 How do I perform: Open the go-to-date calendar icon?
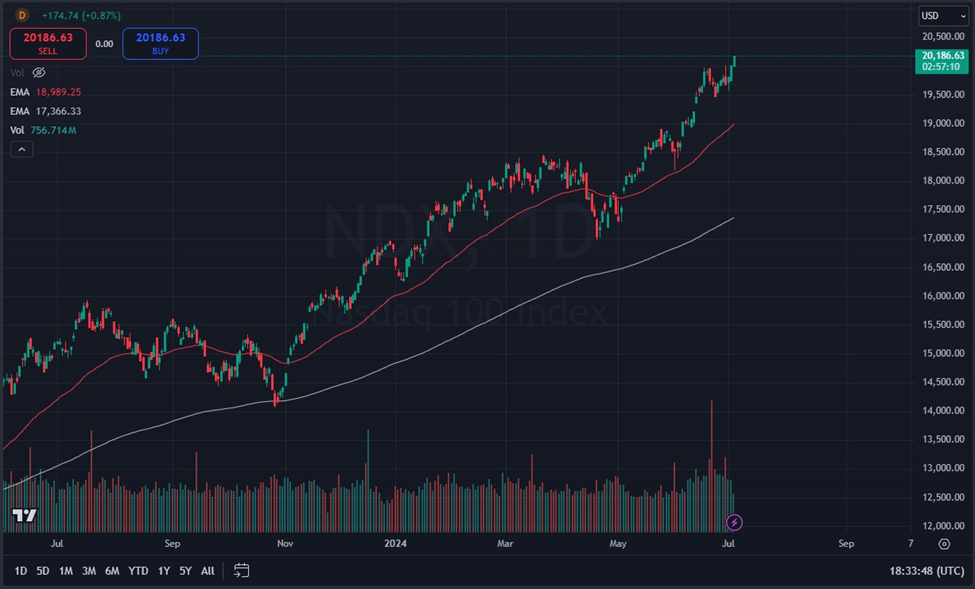tap(241, 570)
